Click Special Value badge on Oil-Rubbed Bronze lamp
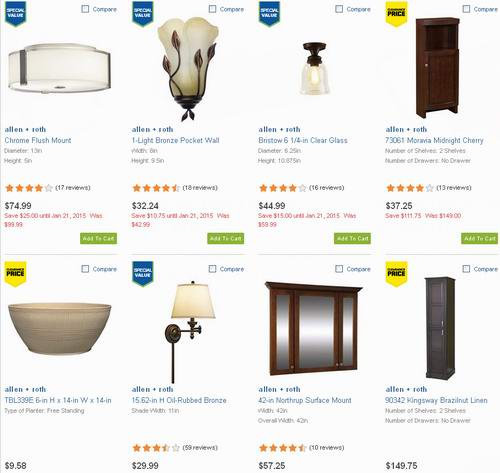 pos(143,274)
